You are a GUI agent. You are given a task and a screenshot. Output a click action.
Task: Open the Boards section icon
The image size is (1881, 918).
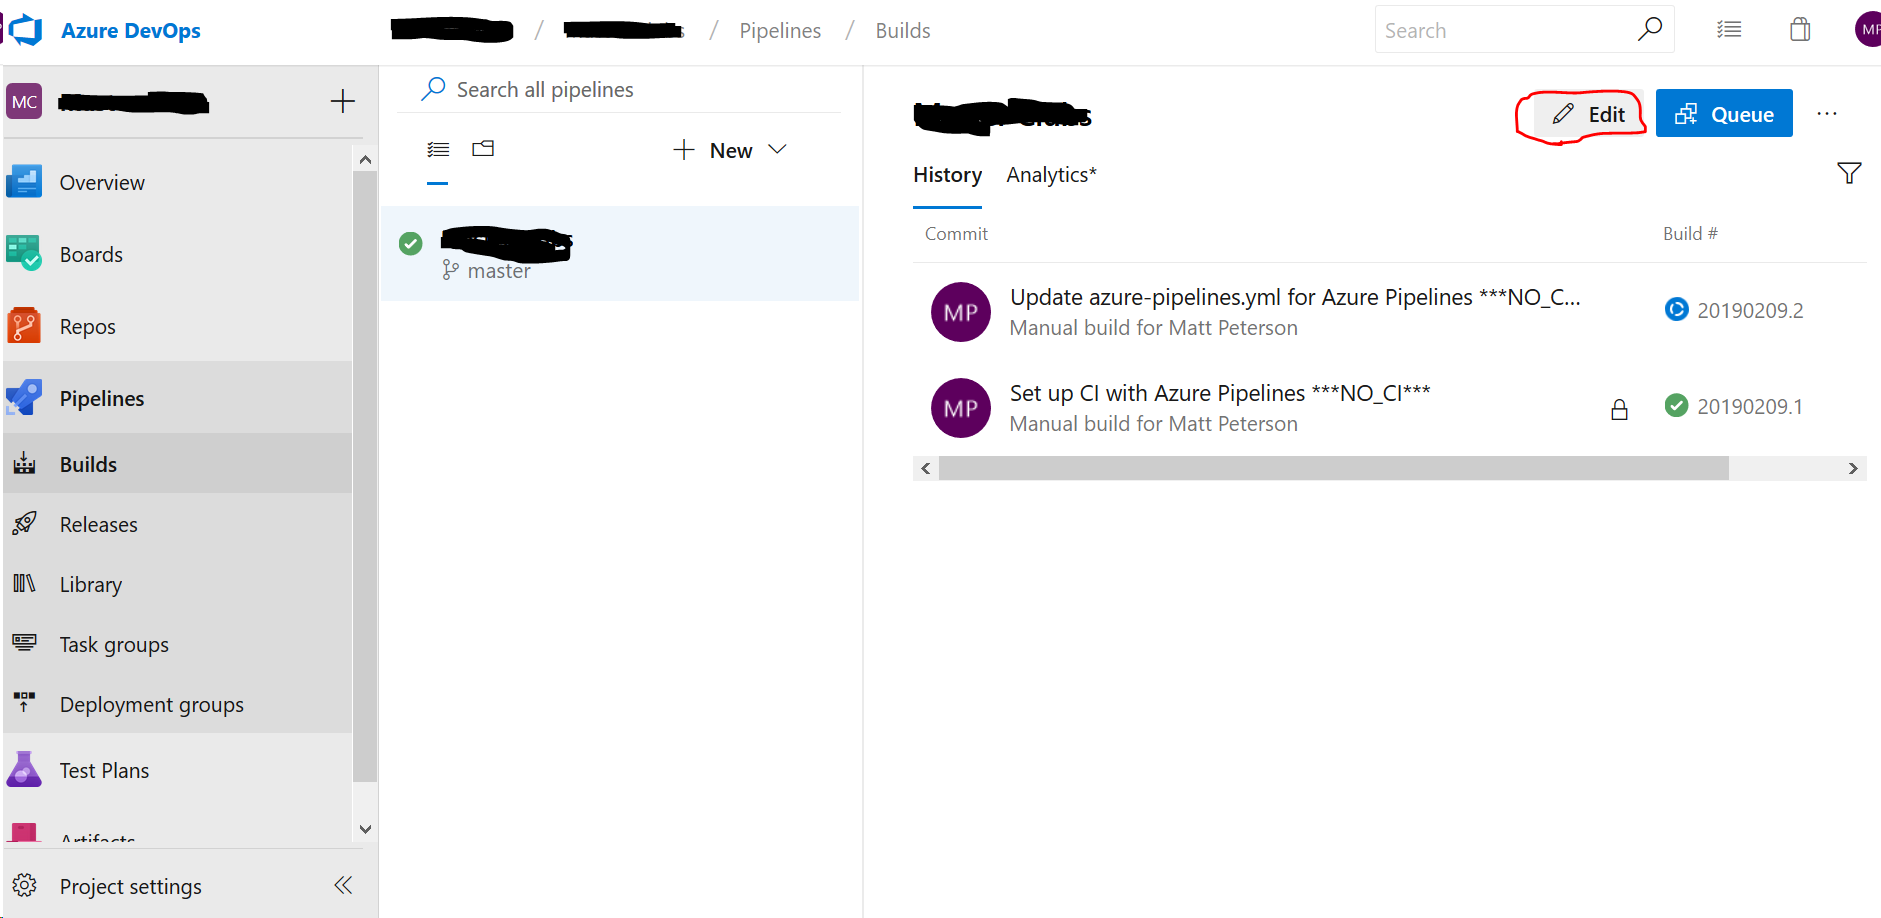point(24,254)
